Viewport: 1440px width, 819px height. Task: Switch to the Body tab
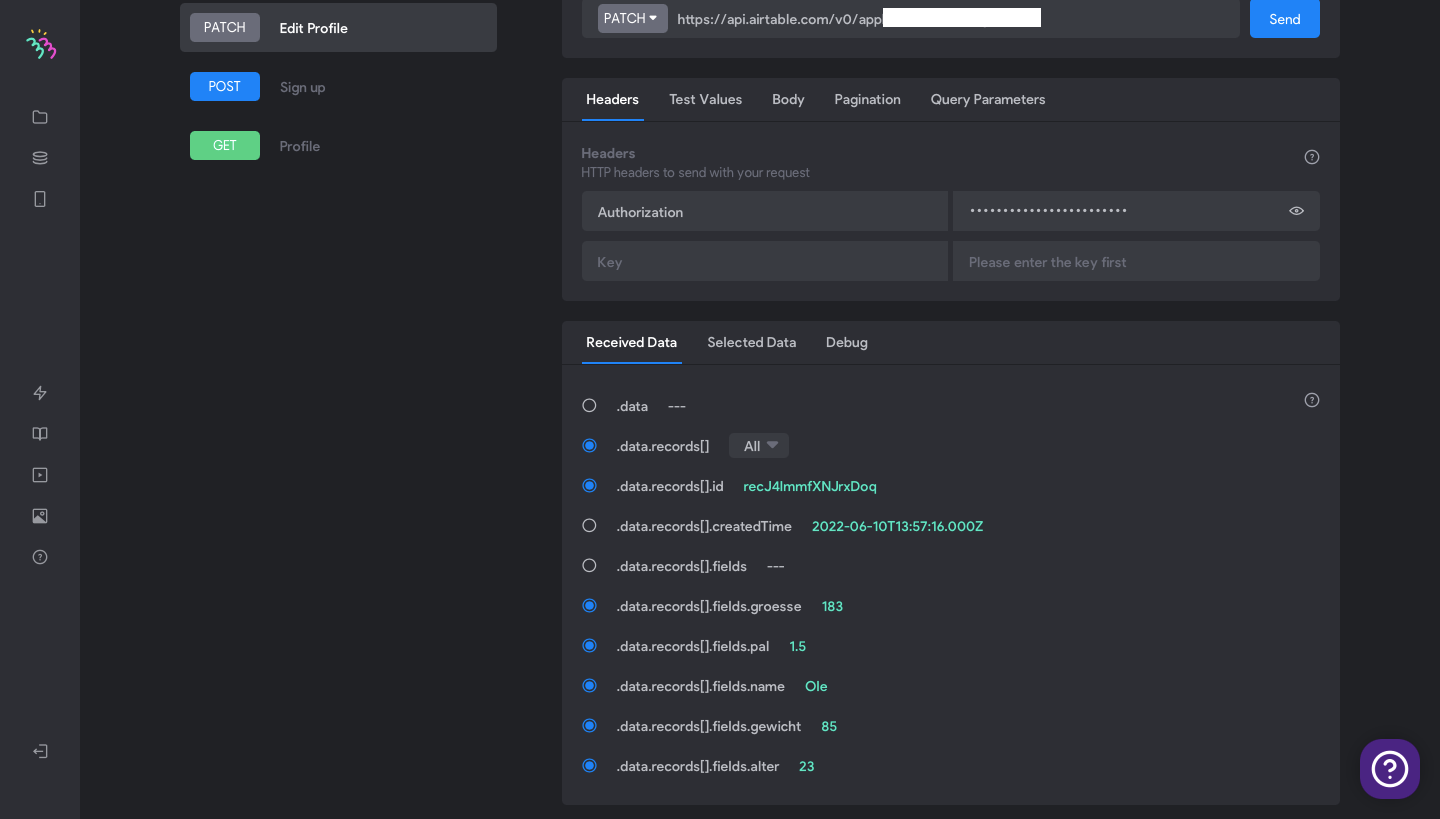click(788, 99)
